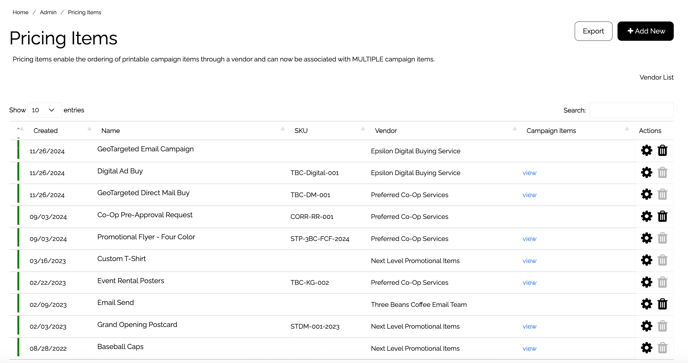
Task: Click the greyed trash icon for Digital Ad Buy
Action: click(663, 173)
